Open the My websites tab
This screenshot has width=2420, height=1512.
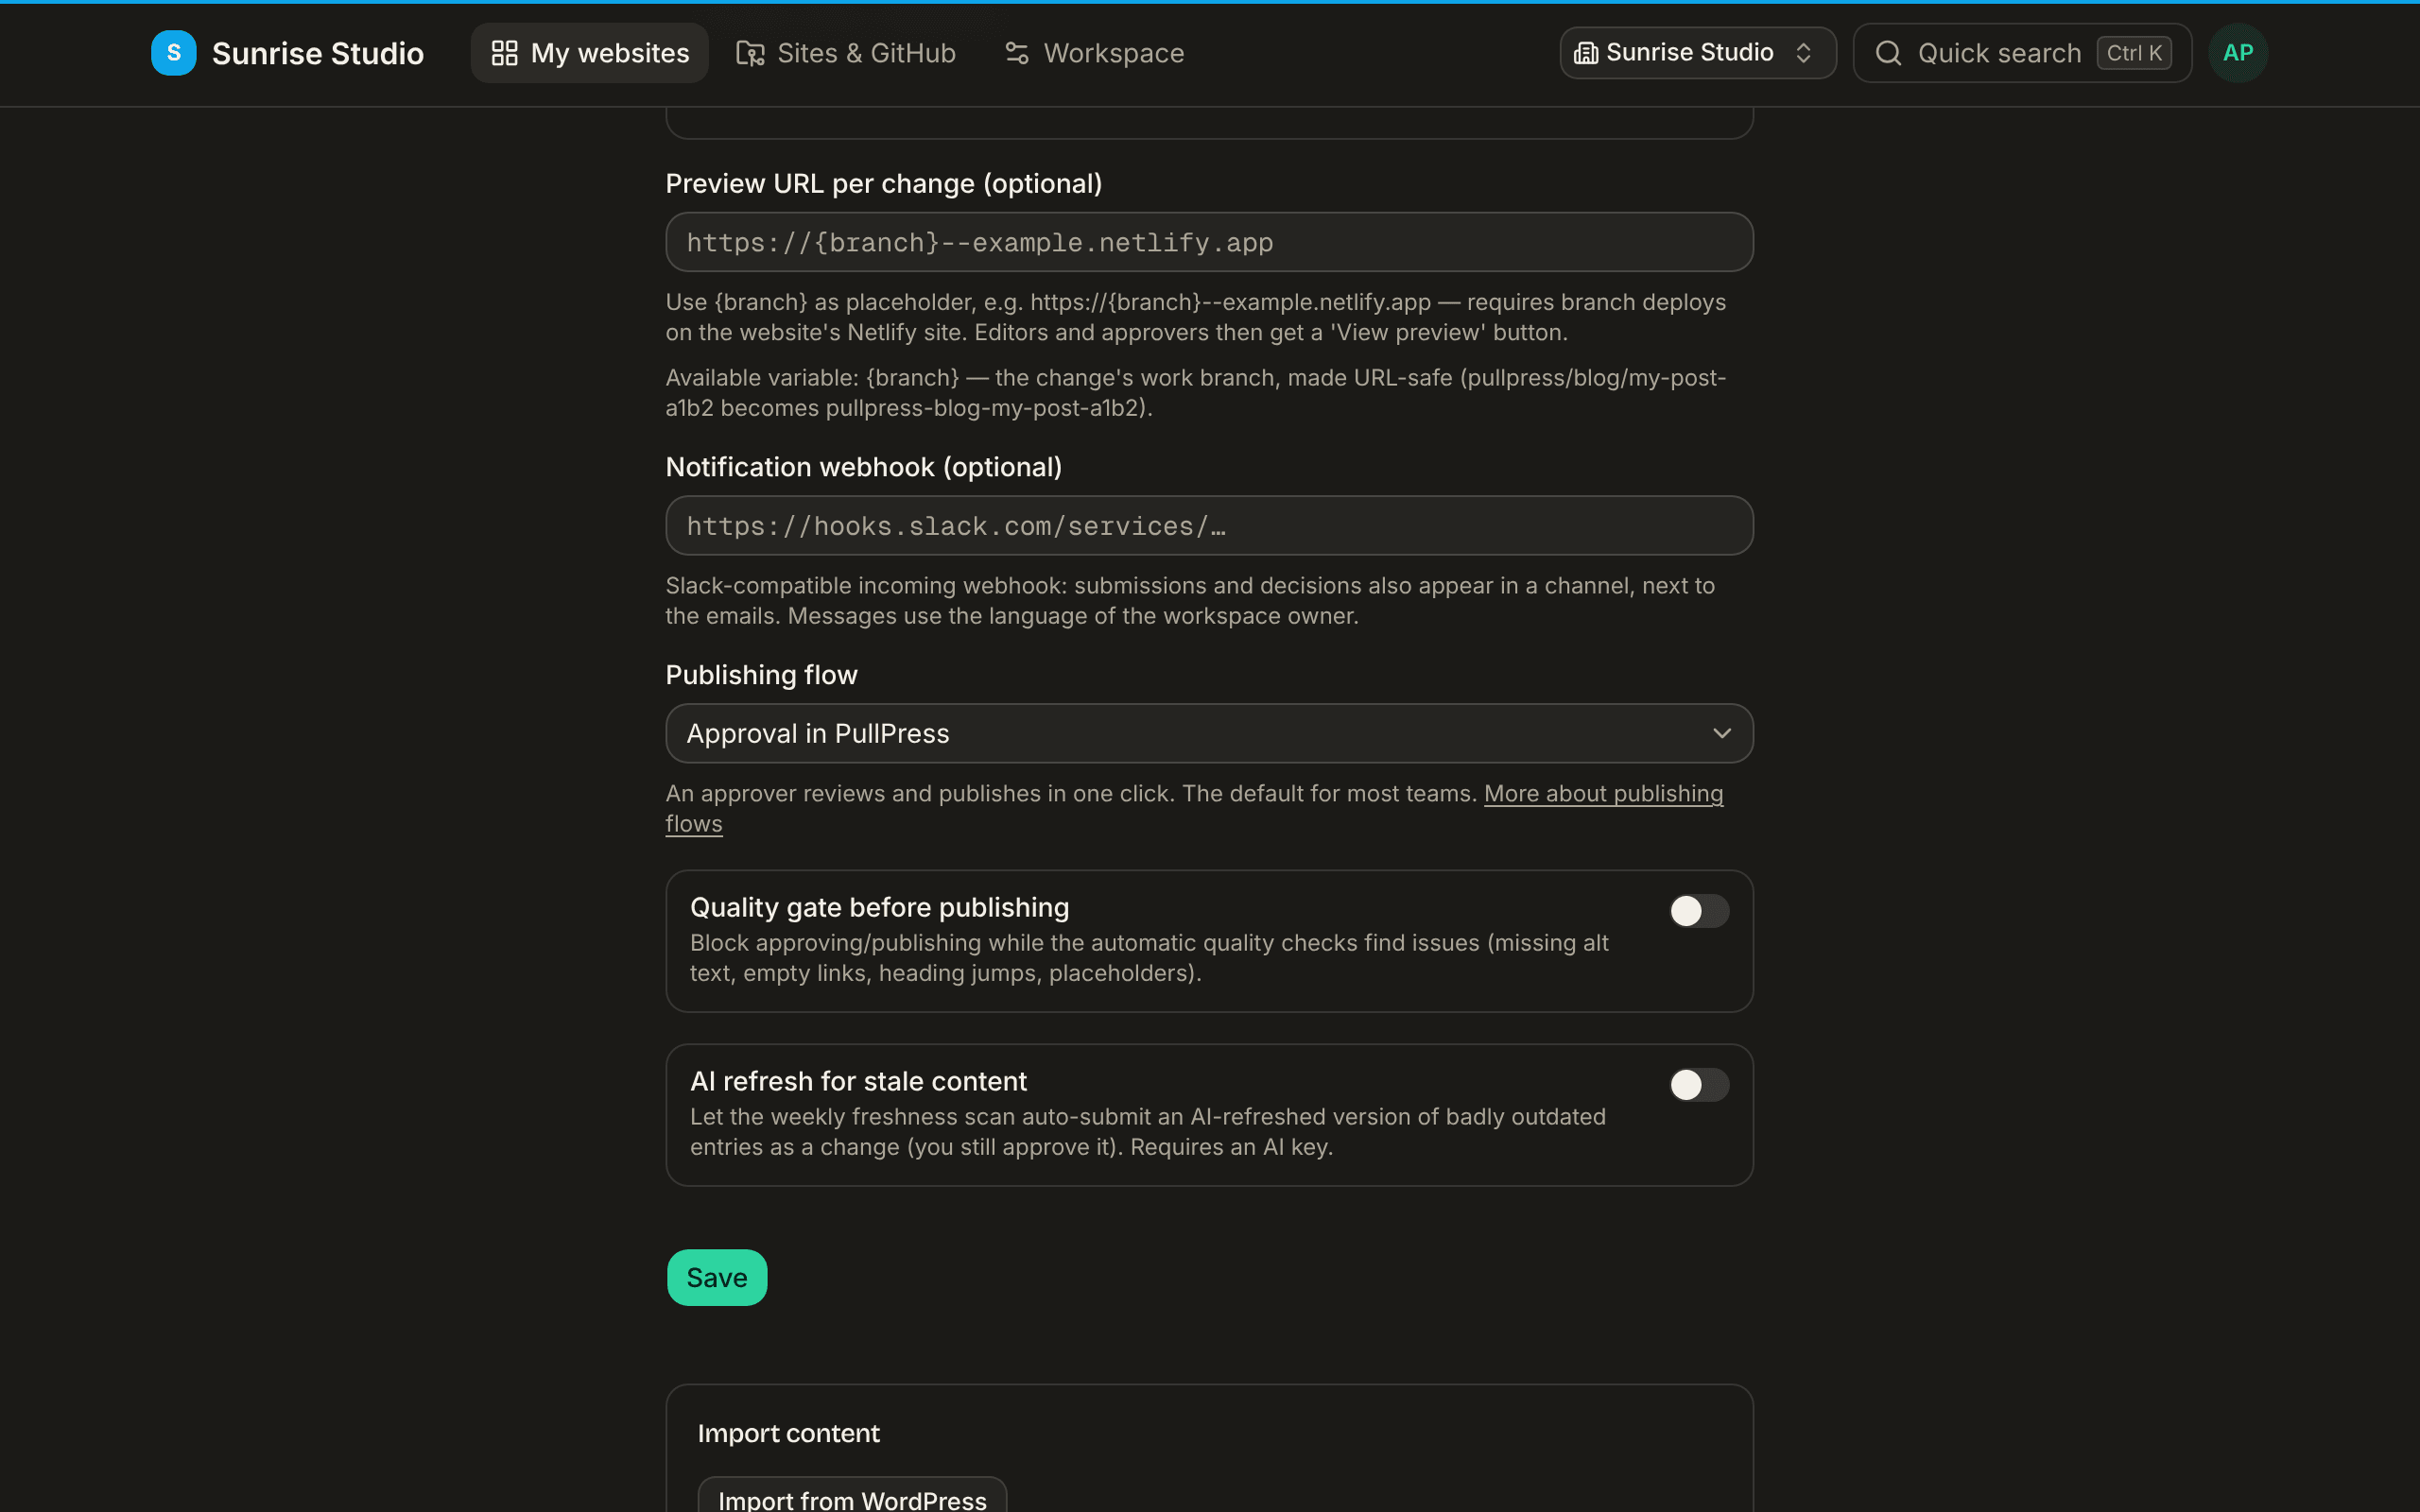pos(589,53)
